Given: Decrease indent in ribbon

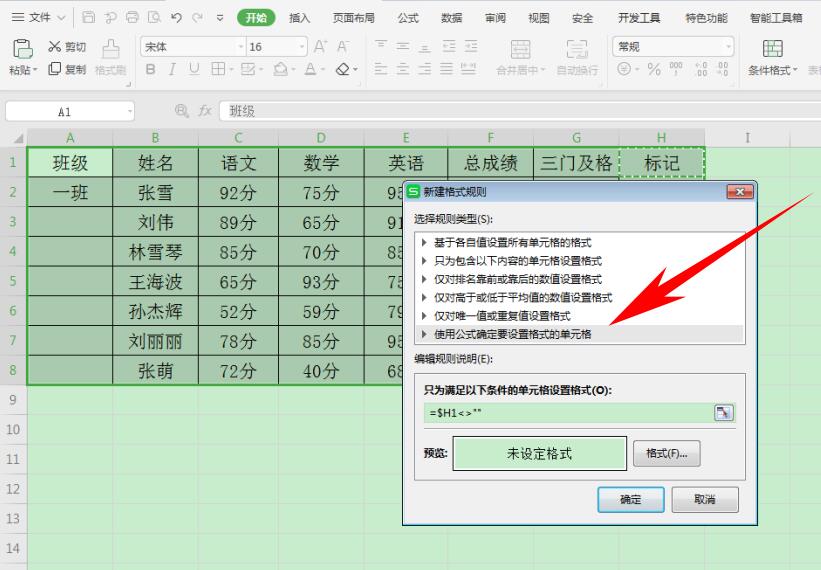Looking at the screenshot, I should (x=449, y=46).
